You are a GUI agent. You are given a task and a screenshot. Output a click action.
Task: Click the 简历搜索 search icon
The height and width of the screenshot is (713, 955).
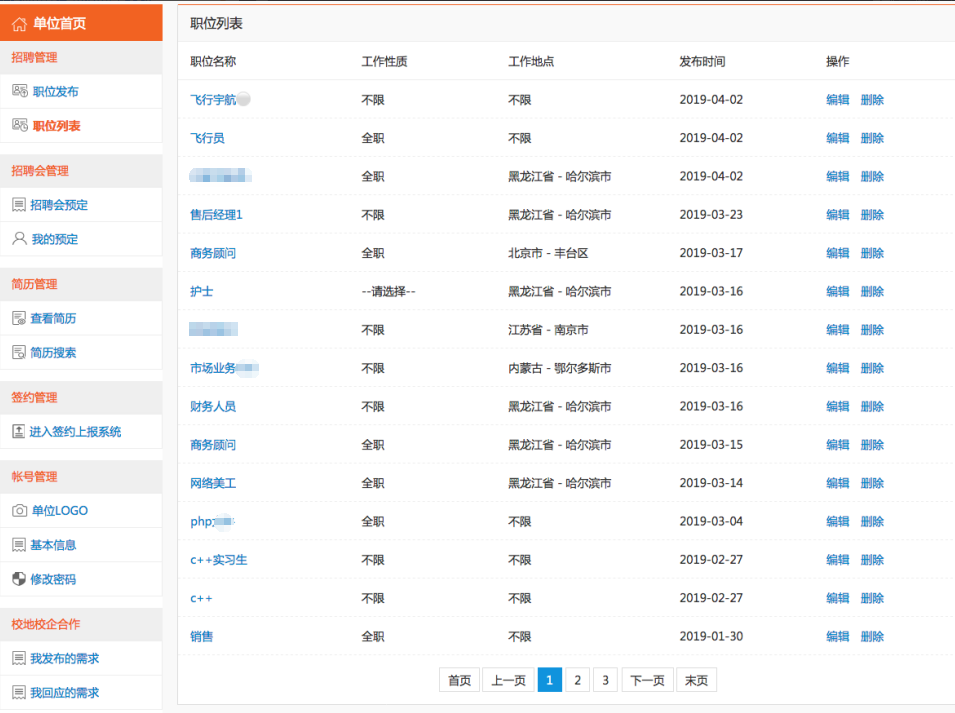(19, 353)
